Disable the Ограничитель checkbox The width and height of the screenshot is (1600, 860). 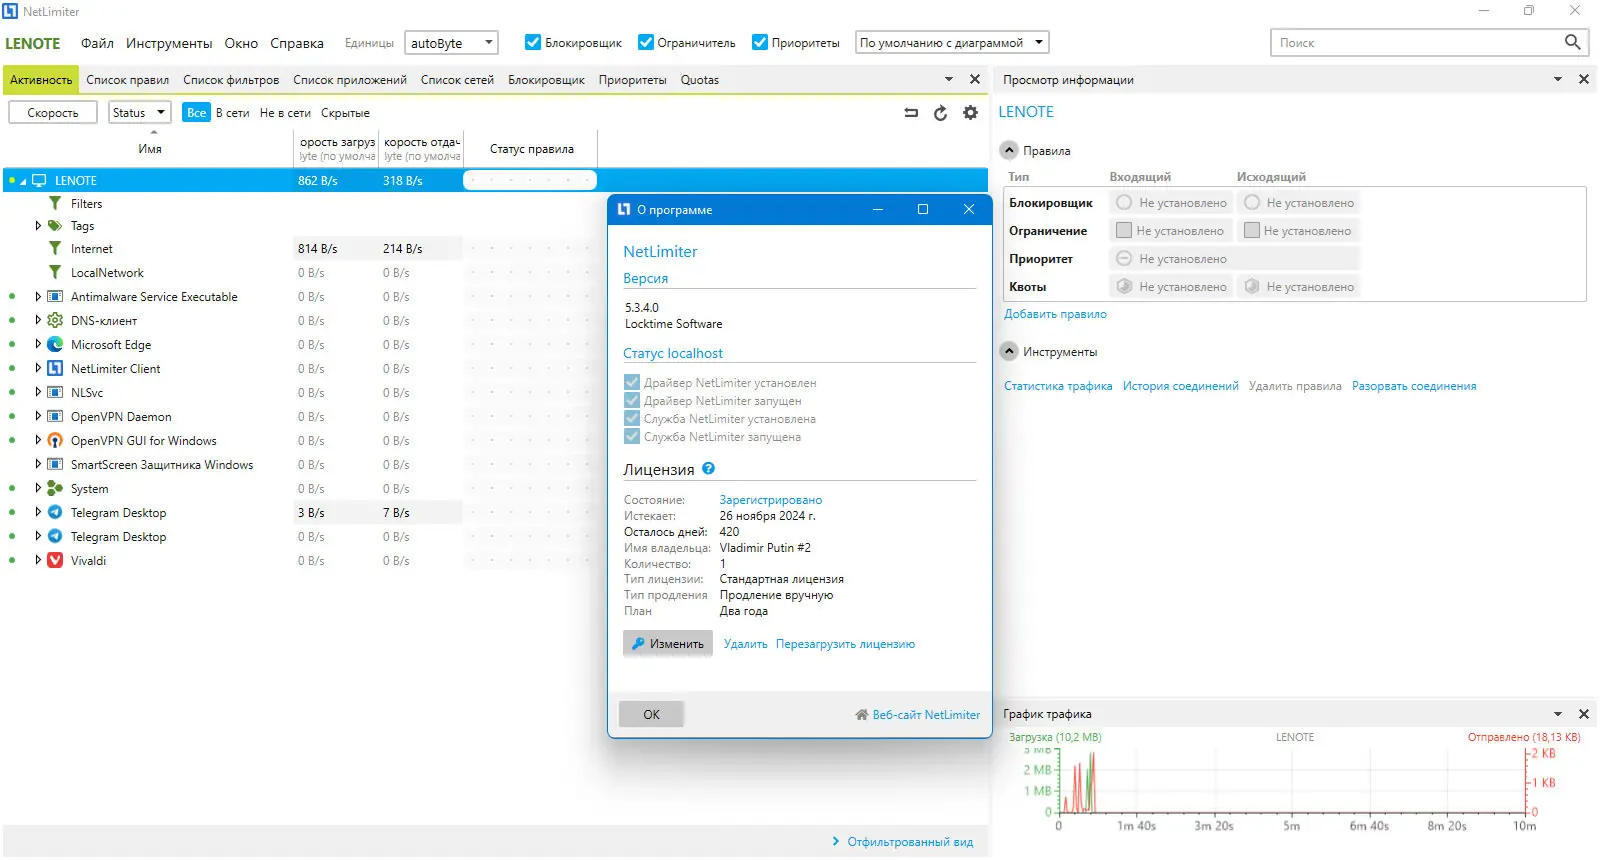coord(646,42)
